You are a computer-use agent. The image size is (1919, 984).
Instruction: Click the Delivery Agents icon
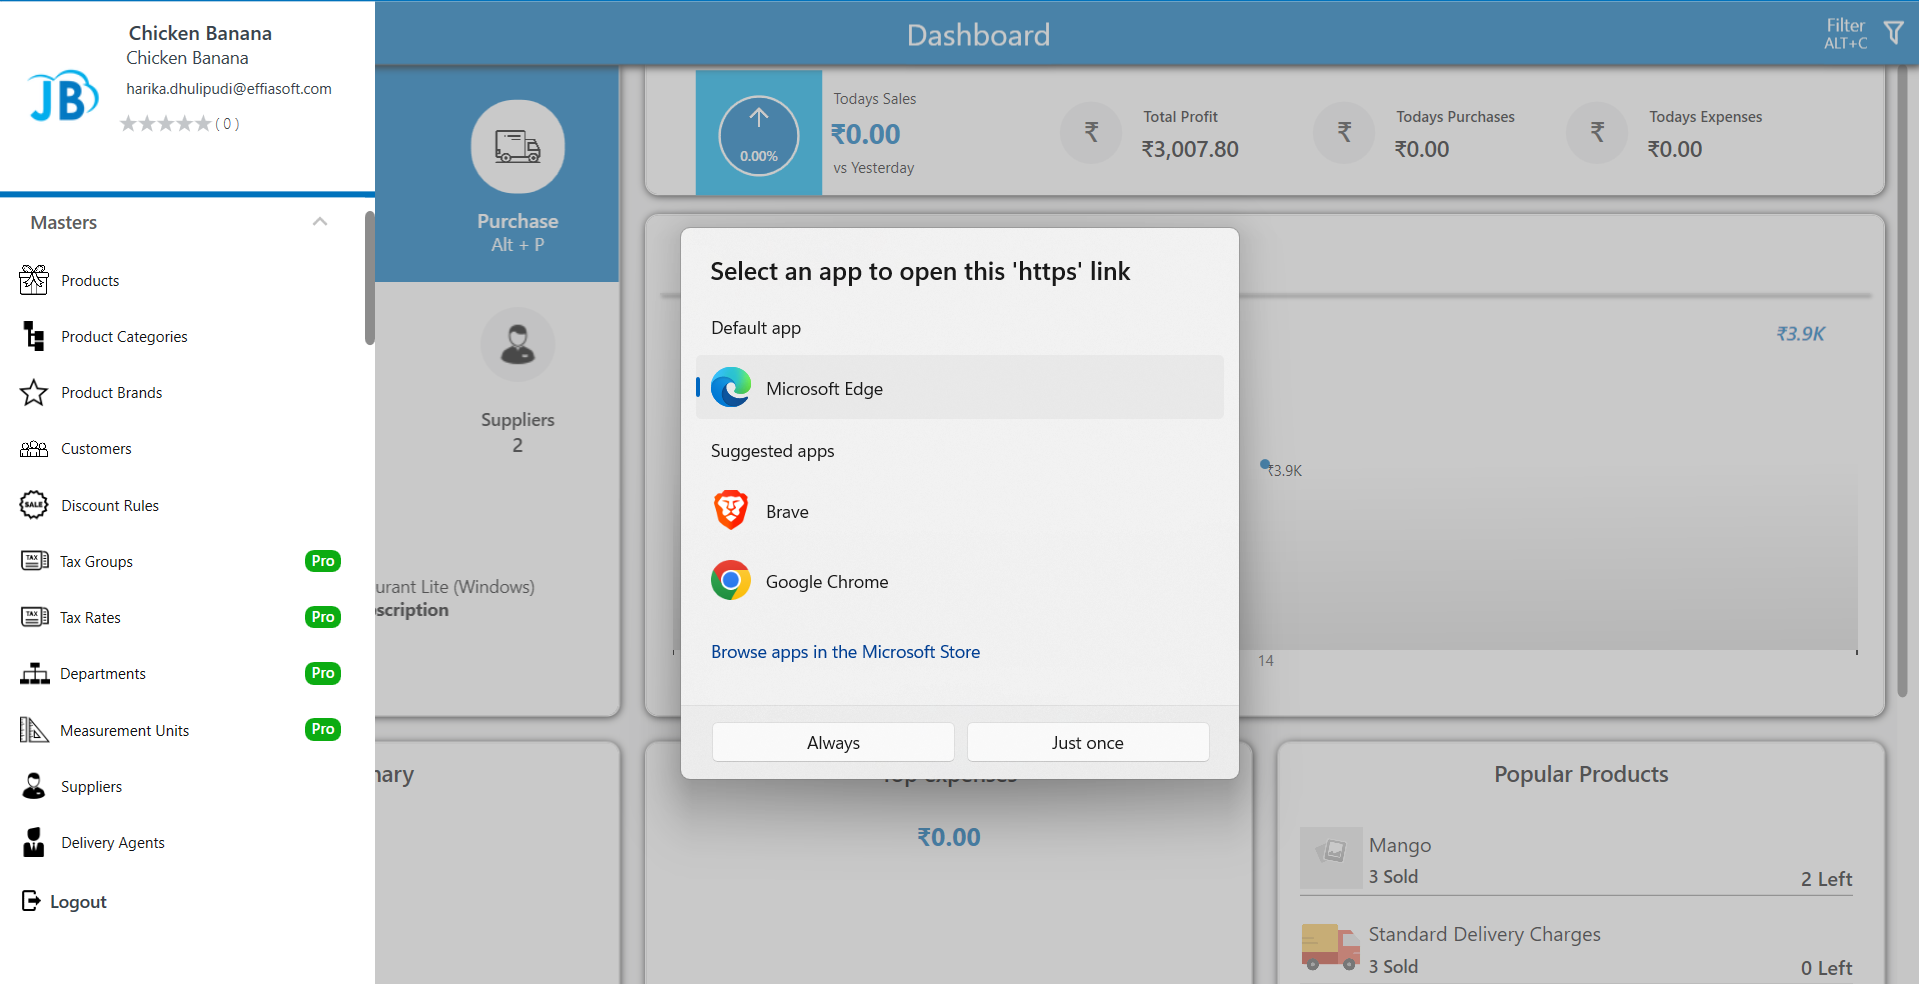tap(34, 843)
